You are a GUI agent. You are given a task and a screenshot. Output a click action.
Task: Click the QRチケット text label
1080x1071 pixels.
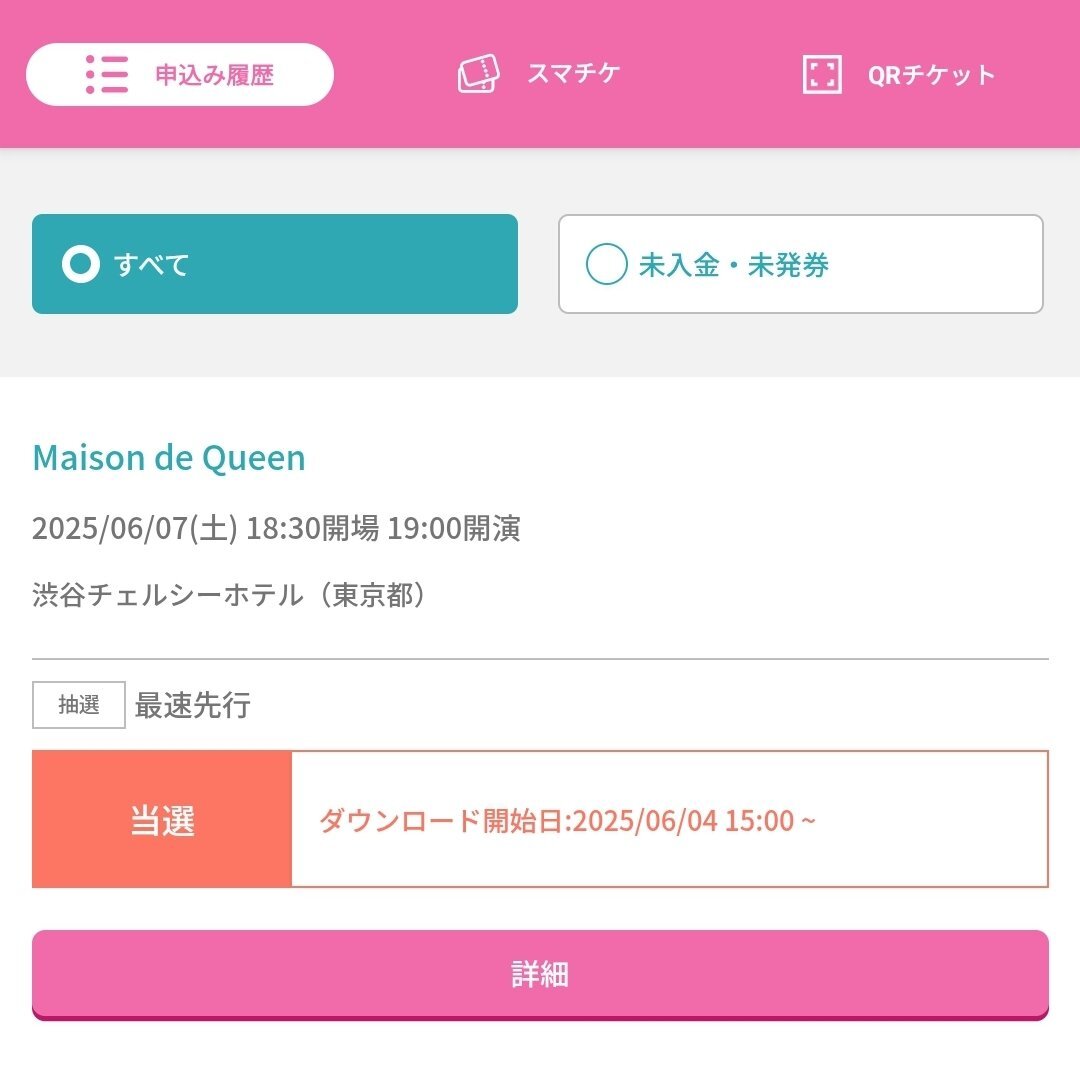click(x=931, y=74)
